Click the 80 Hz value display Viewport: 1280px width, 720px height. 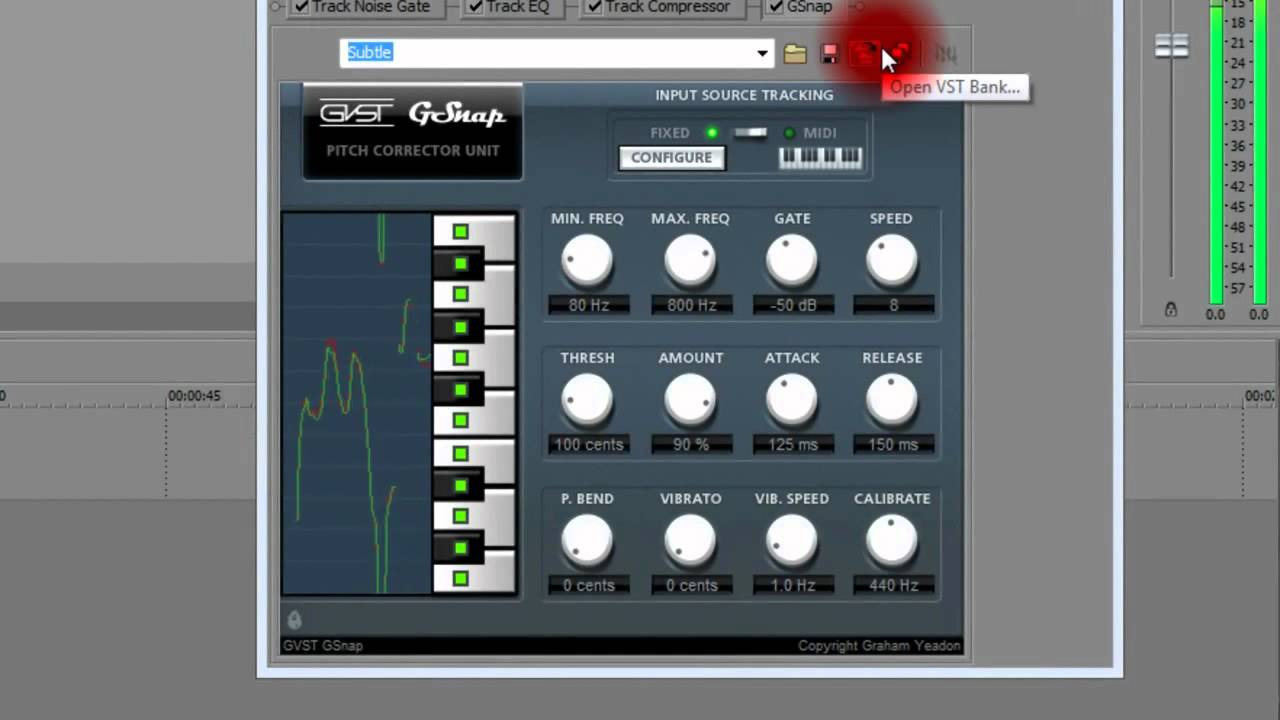(x=589, y=305)
